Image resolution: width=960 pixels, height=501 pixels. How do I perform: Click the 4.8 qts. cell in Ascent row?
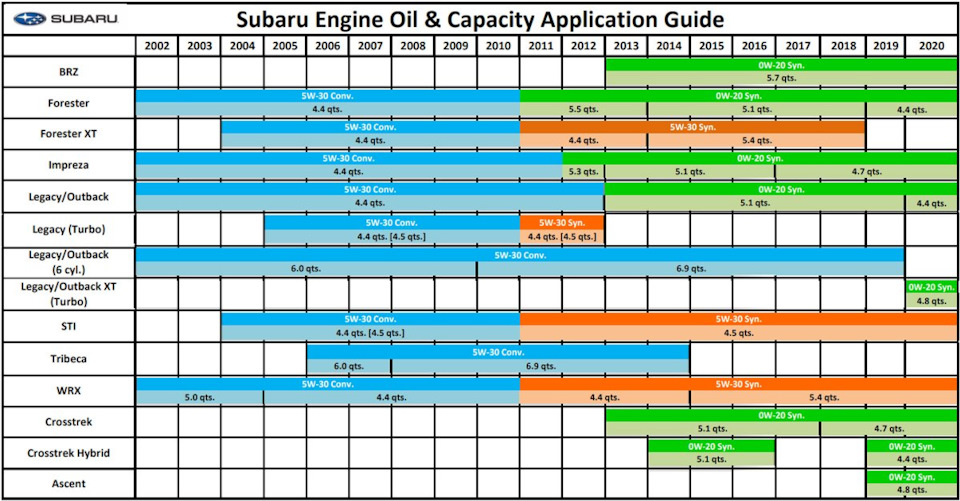[912, 490]
